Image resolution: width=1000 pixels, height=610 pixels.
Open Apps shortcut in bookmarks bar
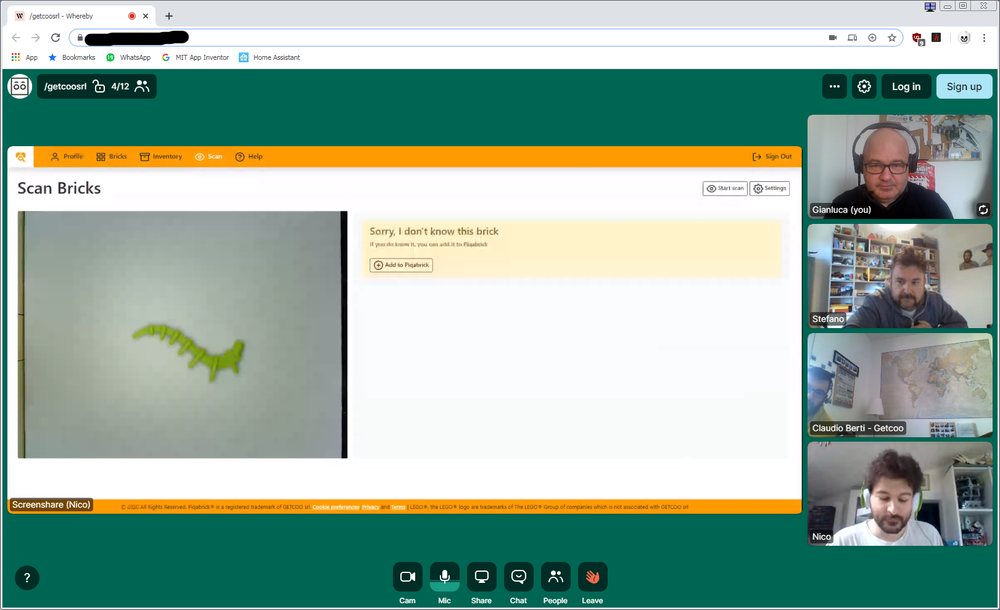(x=24, y=57)
